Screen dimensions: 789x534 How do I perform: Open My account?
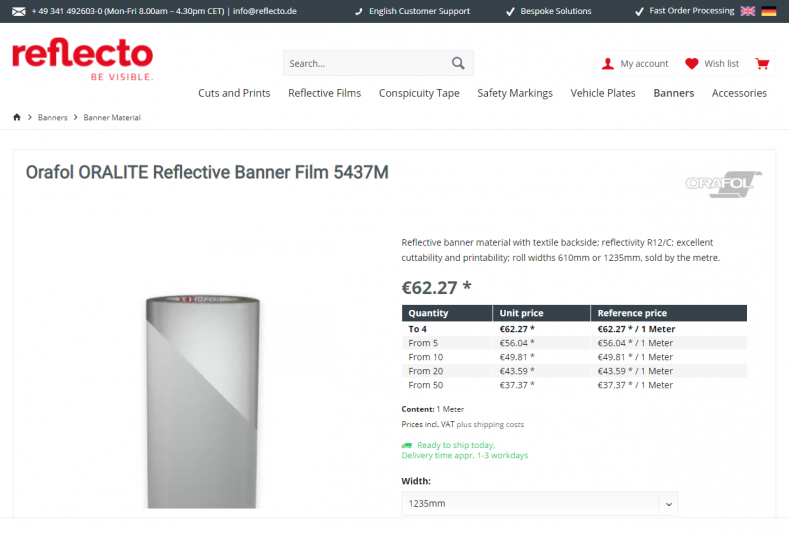(635, 63)
